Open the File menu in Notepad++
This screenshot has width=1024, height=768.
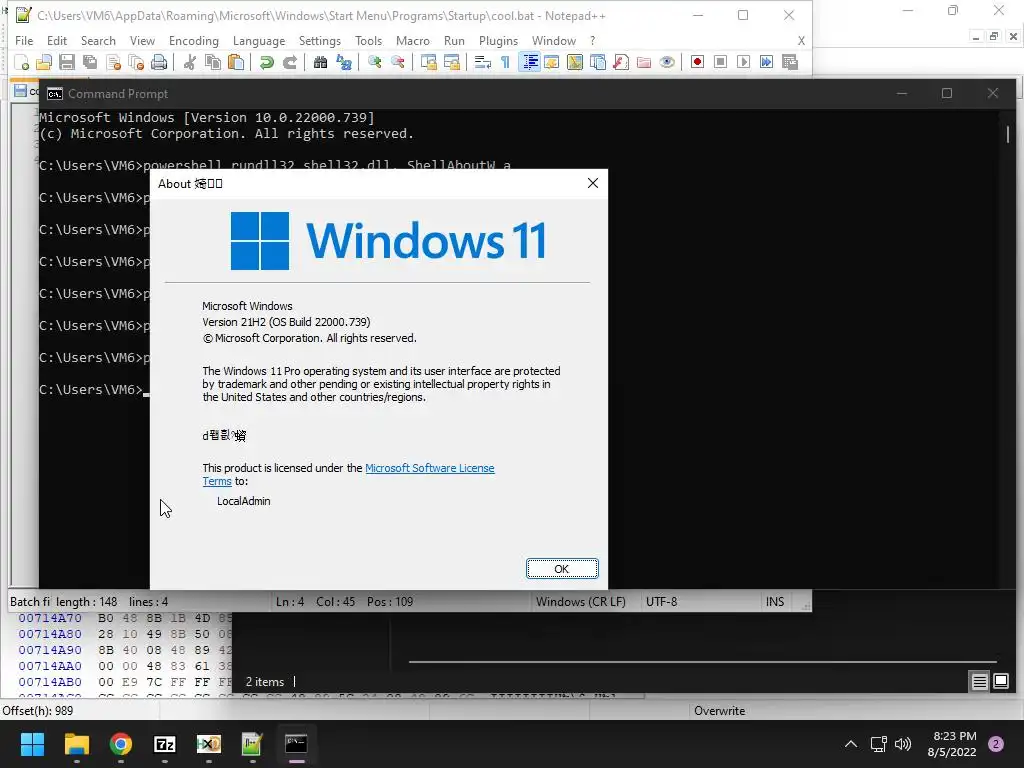click(24, 40)
